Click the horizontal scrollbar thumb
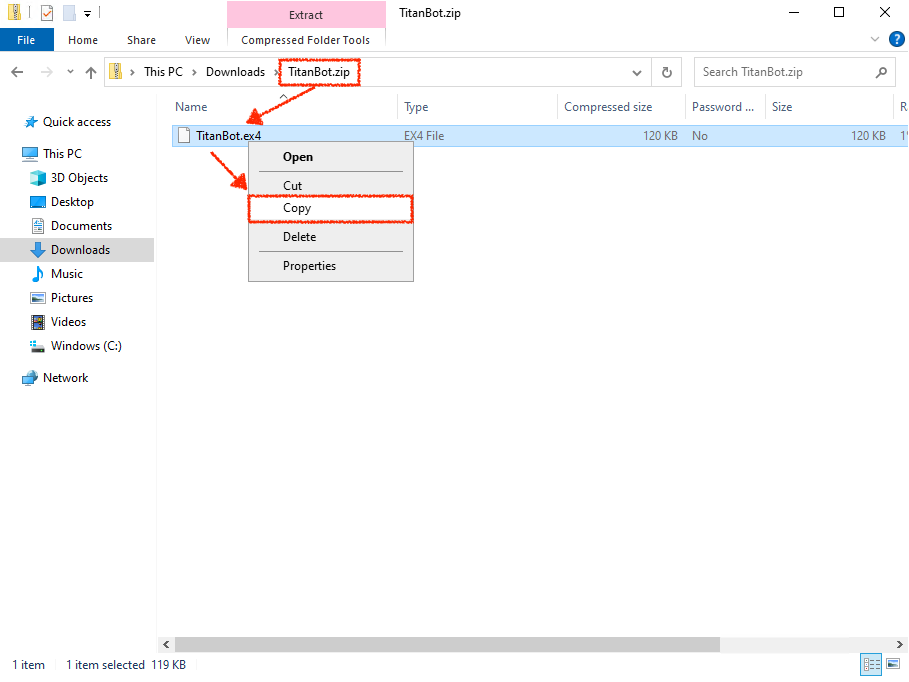Screen dimensions: 909x682 [x=447, y=644]
